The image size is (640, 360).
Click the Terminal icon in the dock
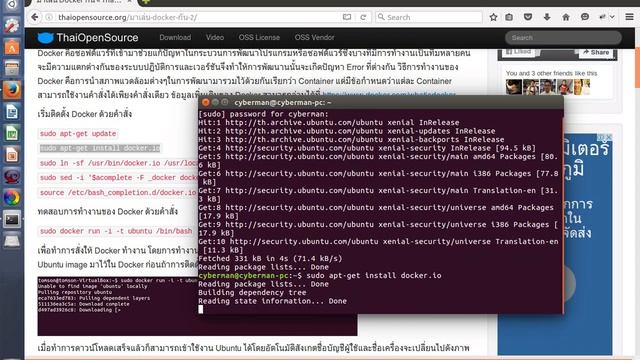coord(12,220)
